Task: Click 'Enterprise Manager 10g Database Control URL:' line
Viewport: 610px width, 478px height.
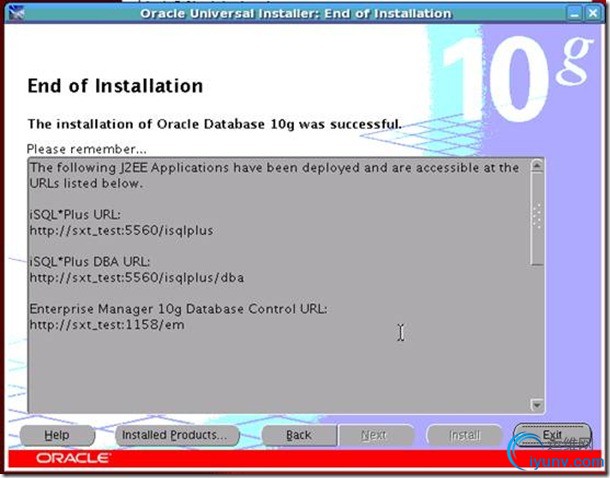Action: click(x=179, y=309)
